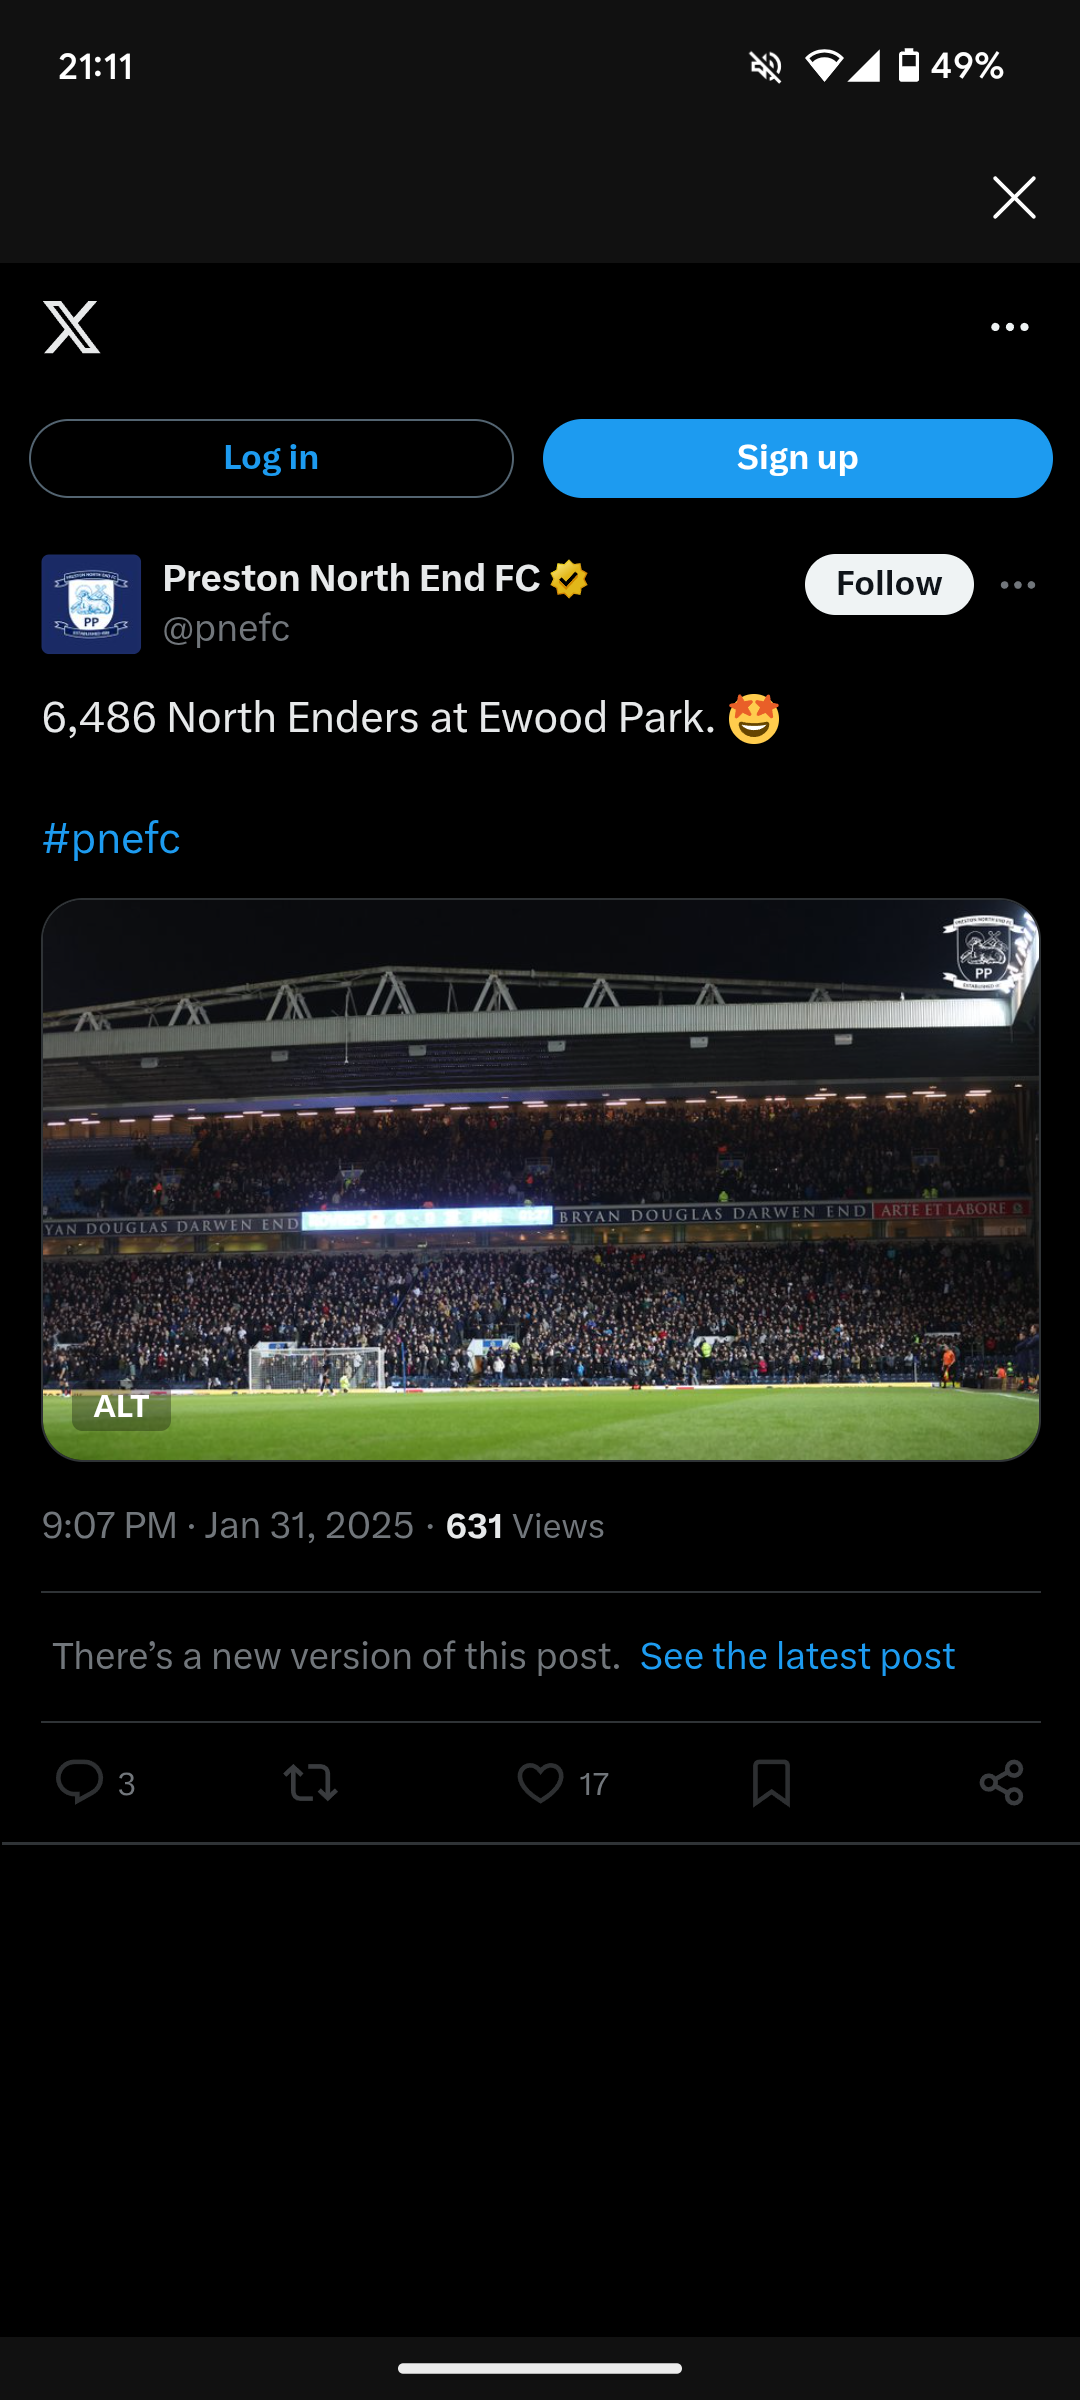Screen dimensions: 1080x2400
Task: Open the #pnefc hashtag link
Action: pyautogui.click(x=111, y=838)
